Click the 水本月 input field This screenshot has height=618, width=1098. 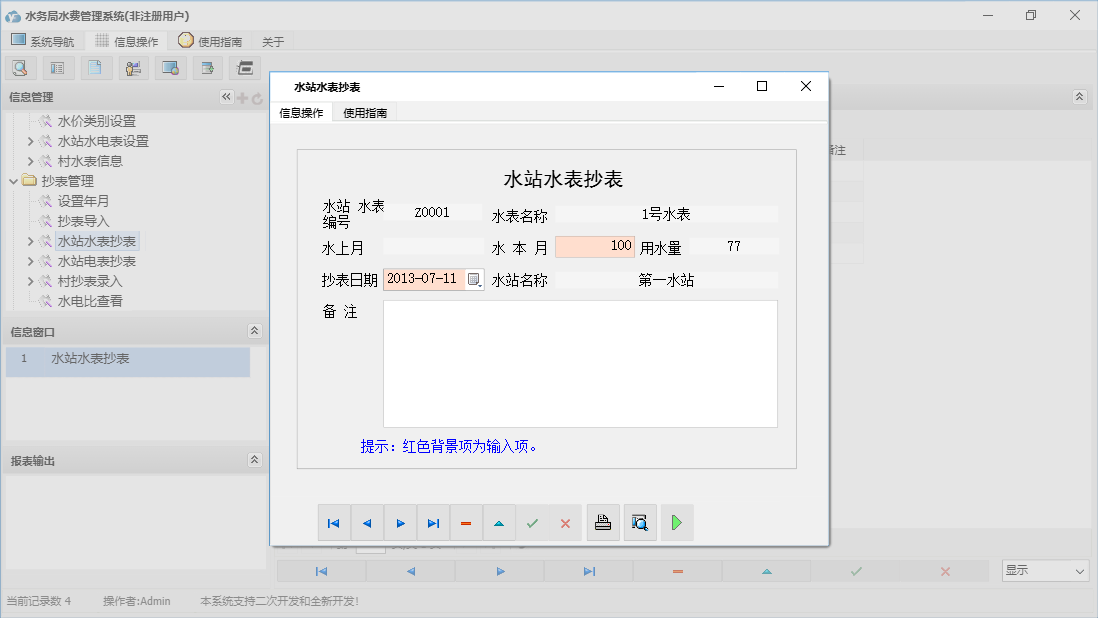(x=594, y=246)
